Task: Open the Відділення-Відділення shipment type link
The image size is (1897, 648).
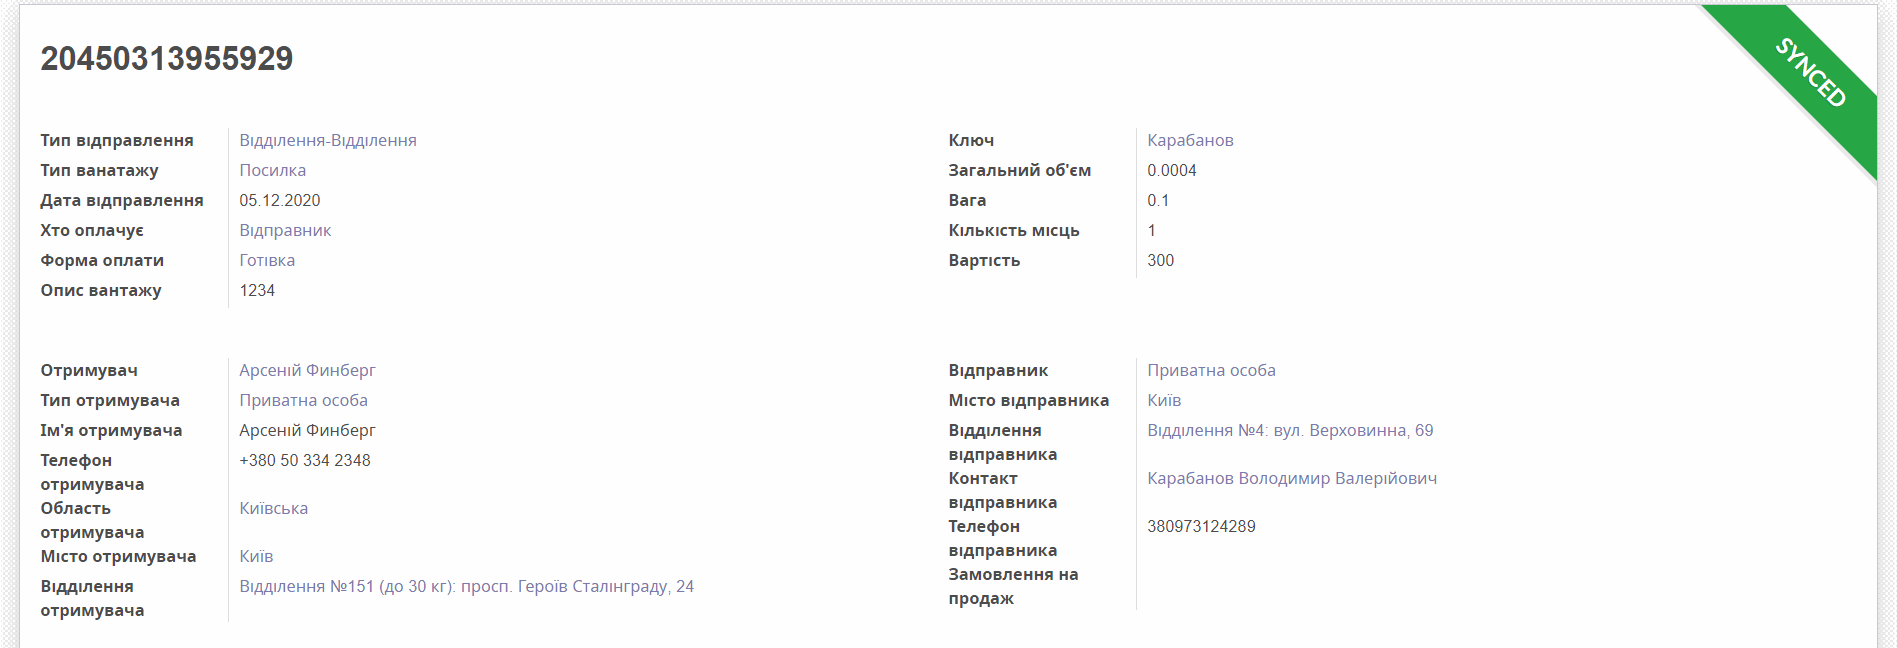Action: click(x=328, y=140)
